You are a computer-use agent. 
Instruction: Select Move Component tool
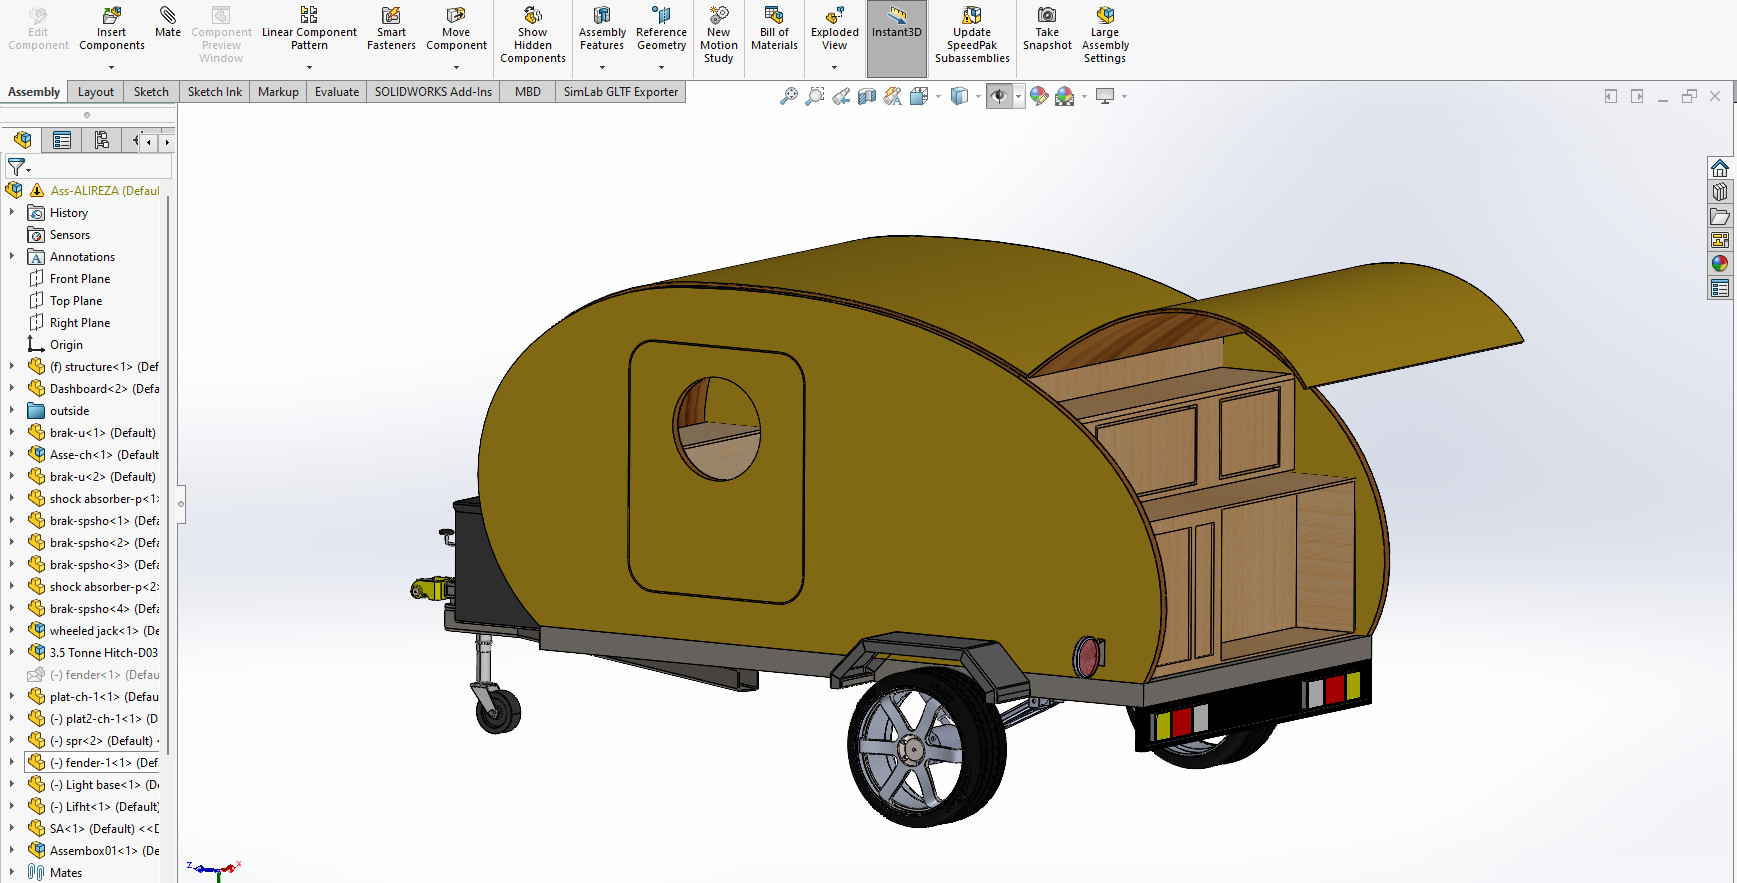click(x=456, y=30)
